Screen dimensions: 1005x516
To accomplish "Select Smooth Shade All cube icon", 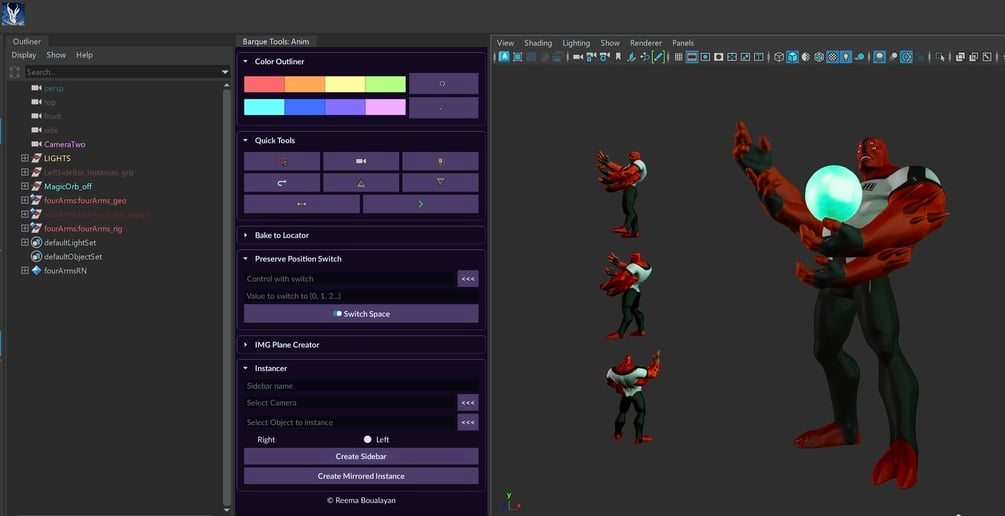I will pos(792,56).
